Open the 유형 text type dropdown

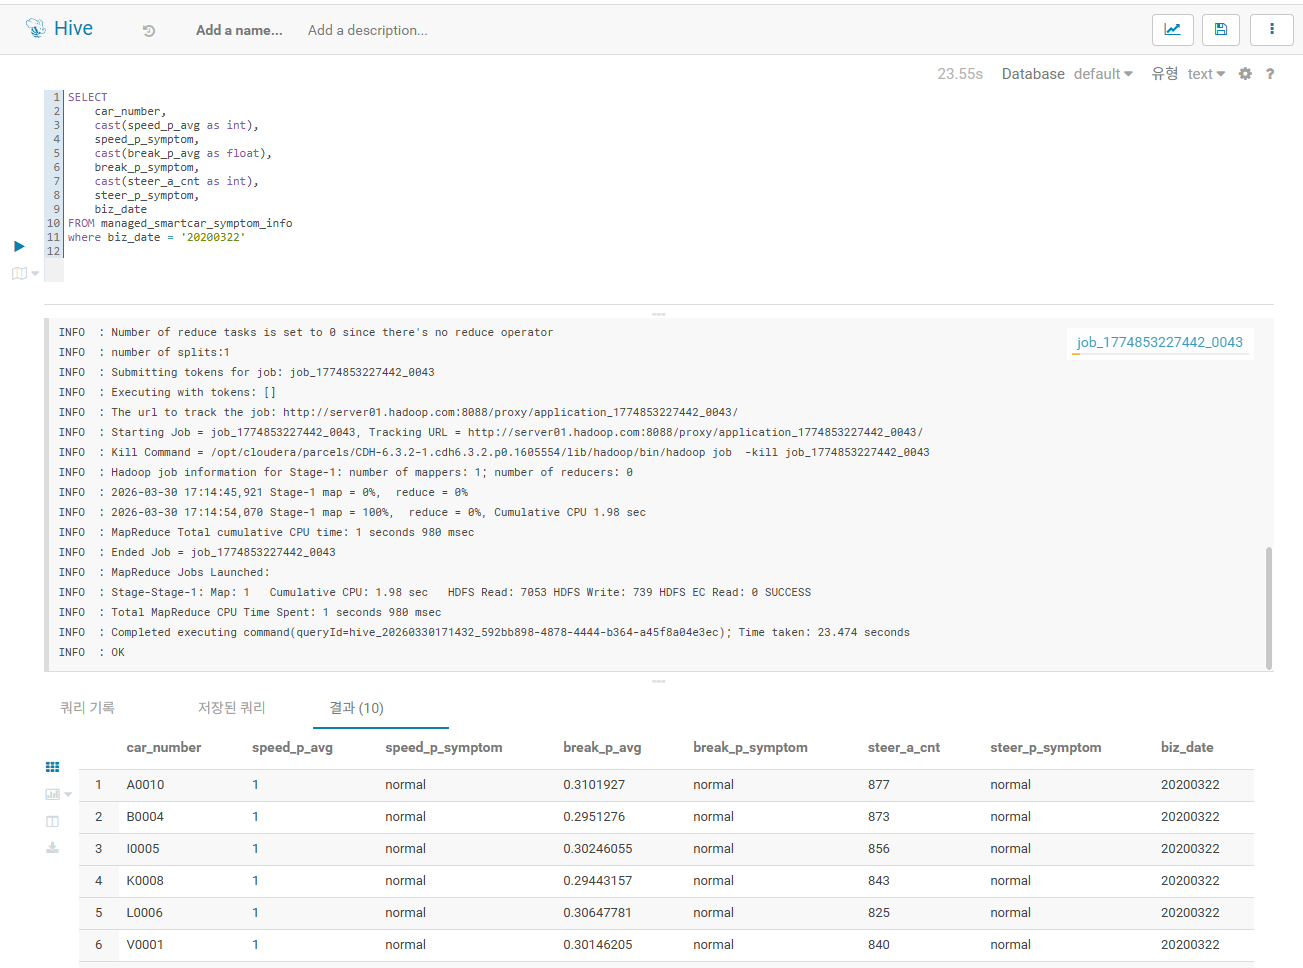1205,74
